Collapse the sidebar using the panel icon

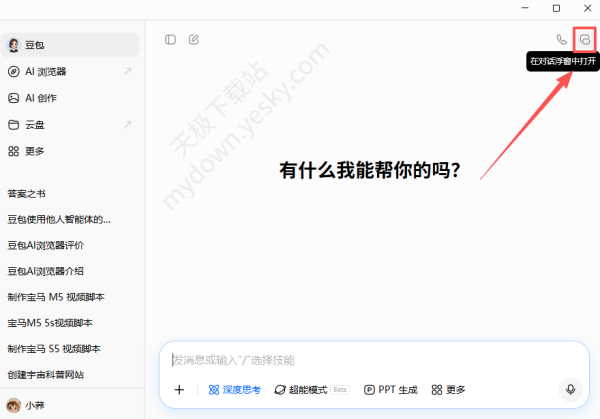coord(171,40)
